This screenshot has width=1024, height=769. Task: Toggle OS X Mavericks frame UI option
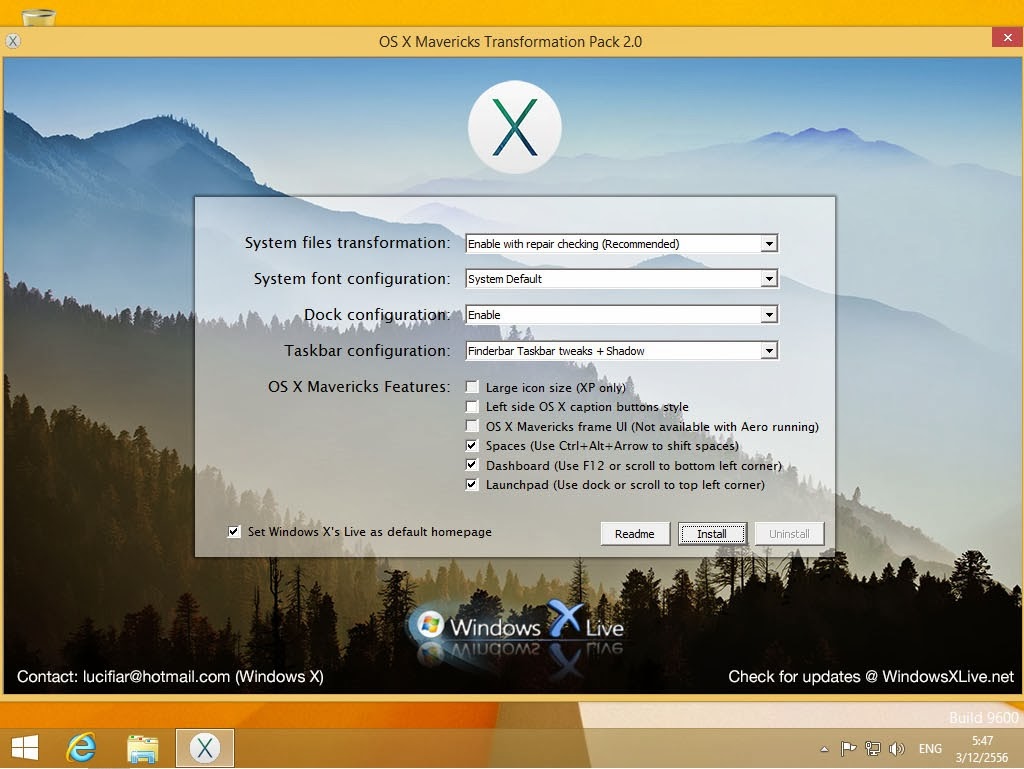click(x=472, y=426)
